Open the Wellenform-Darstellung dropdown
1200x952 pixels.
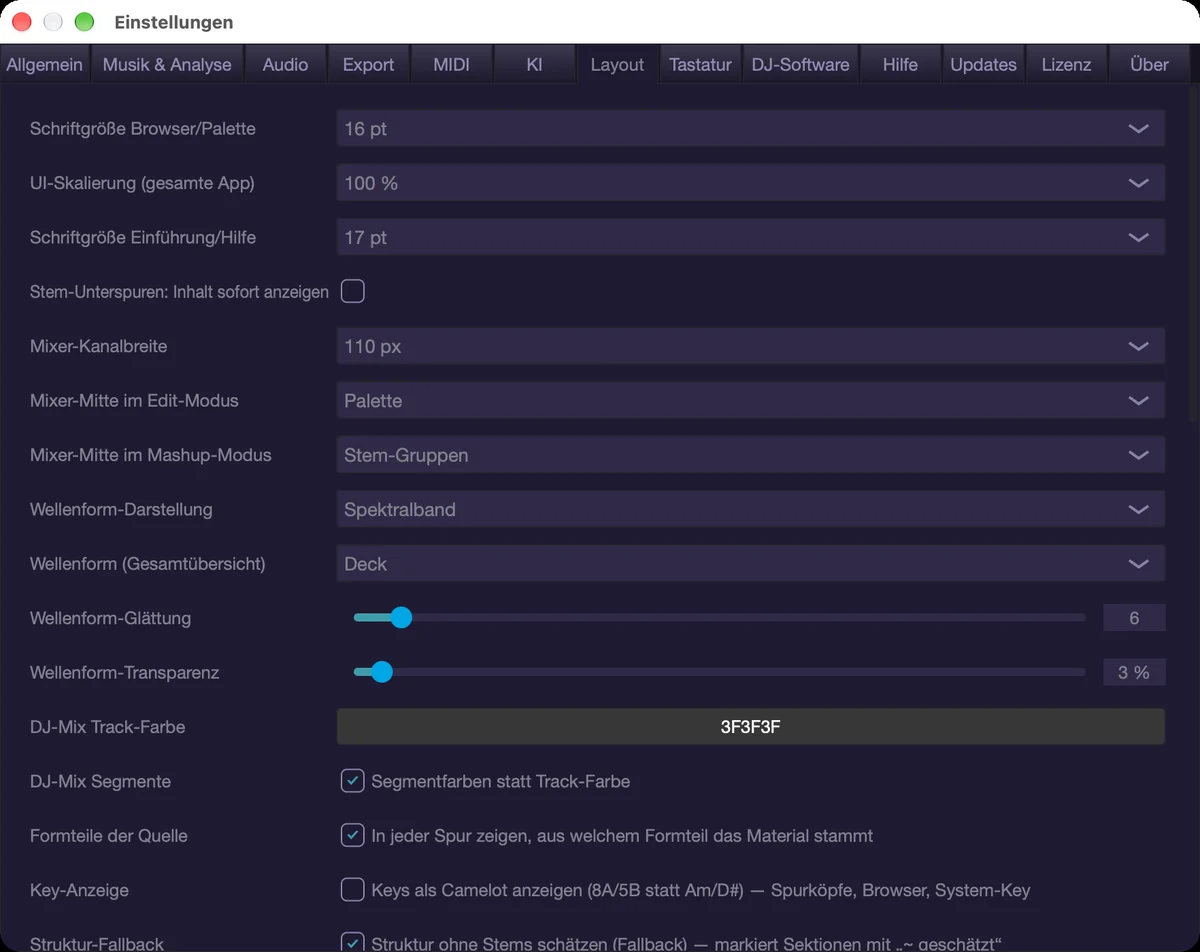[750, 509]
